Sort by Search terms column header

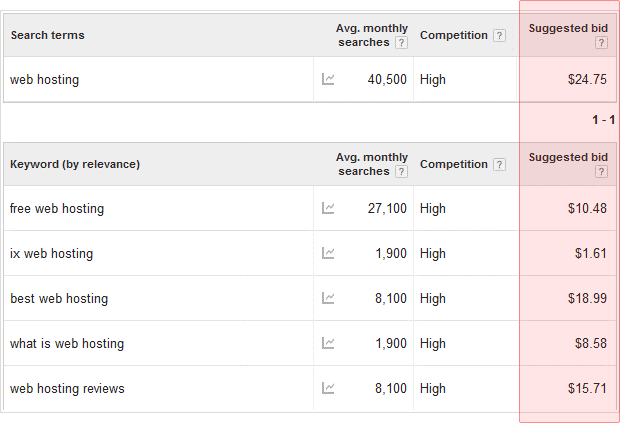47,35
